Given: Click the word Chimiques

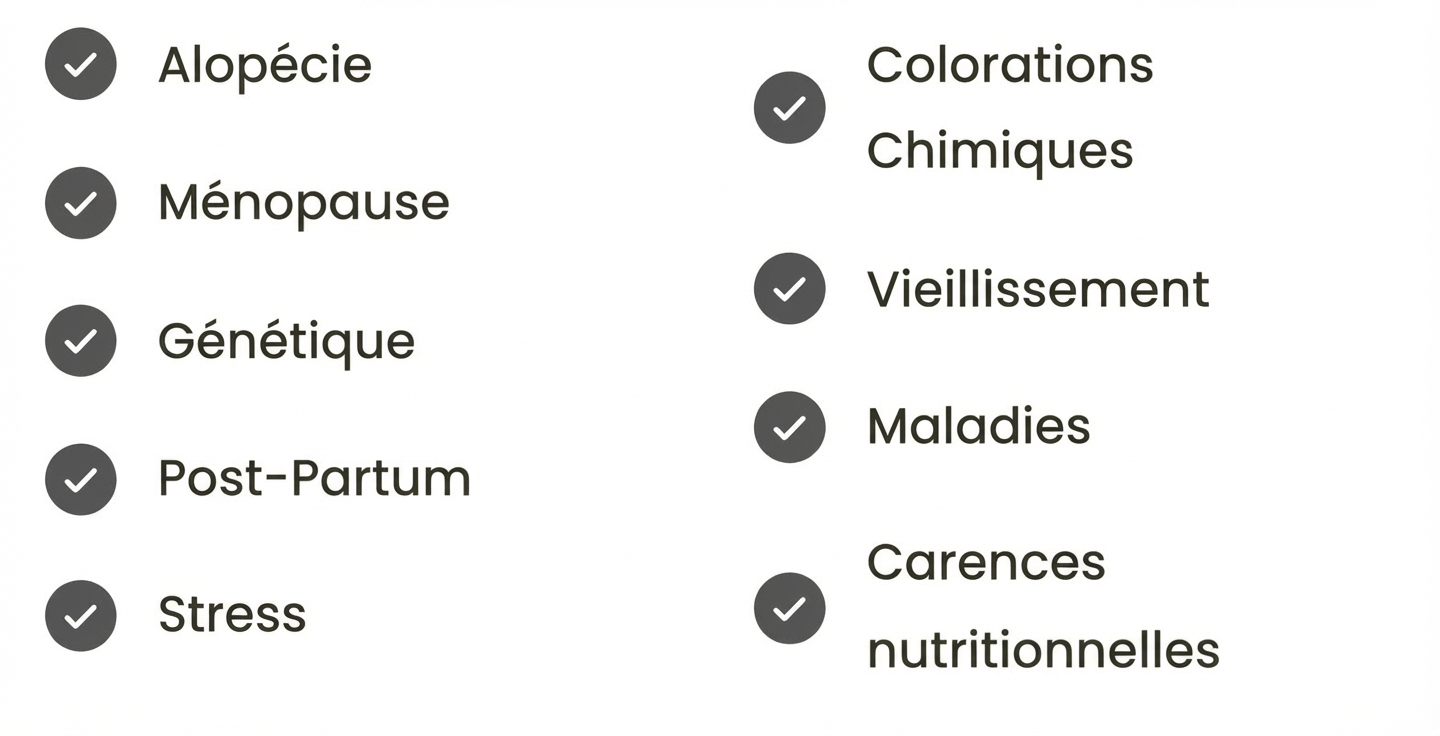Looking at the screenshot, I should 1000,151.
